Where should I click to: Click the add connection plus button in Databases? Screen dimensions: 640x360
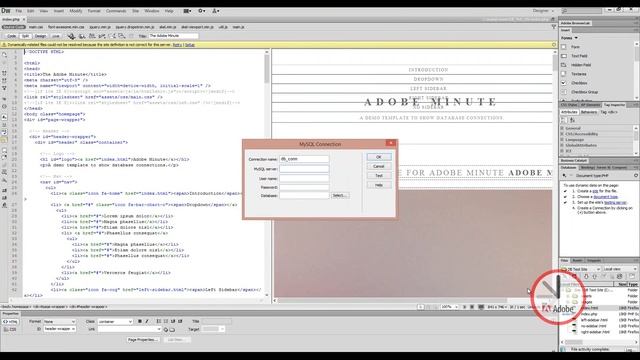[x=564, y=176]
